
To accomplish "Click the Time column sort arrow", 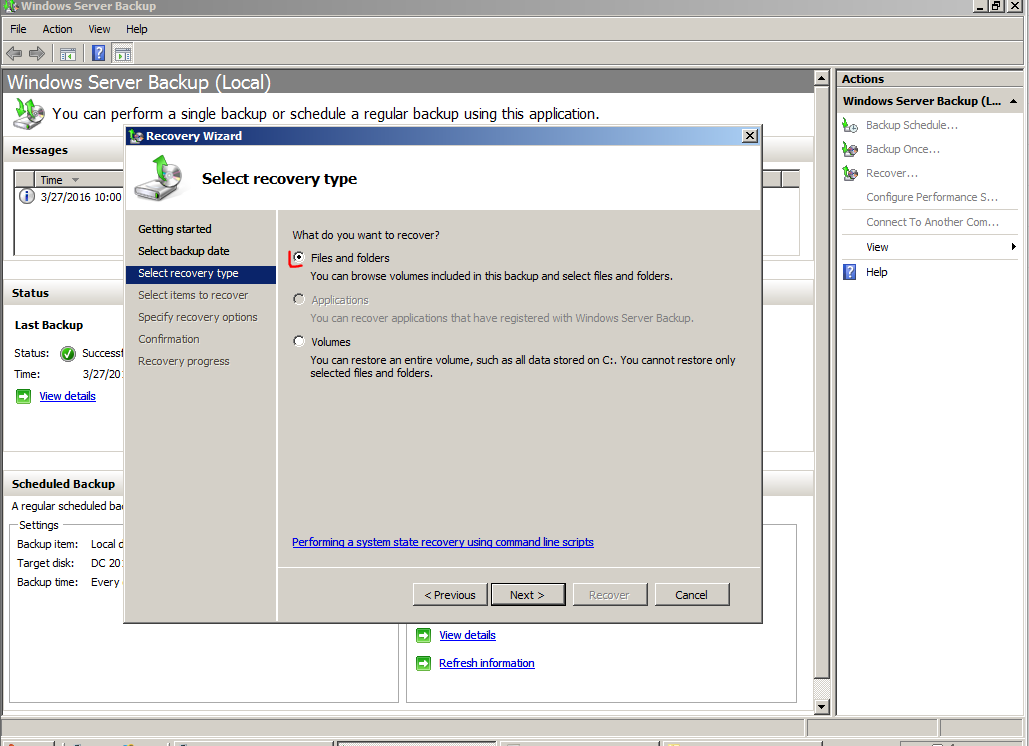I will click(x=75, y=180).
